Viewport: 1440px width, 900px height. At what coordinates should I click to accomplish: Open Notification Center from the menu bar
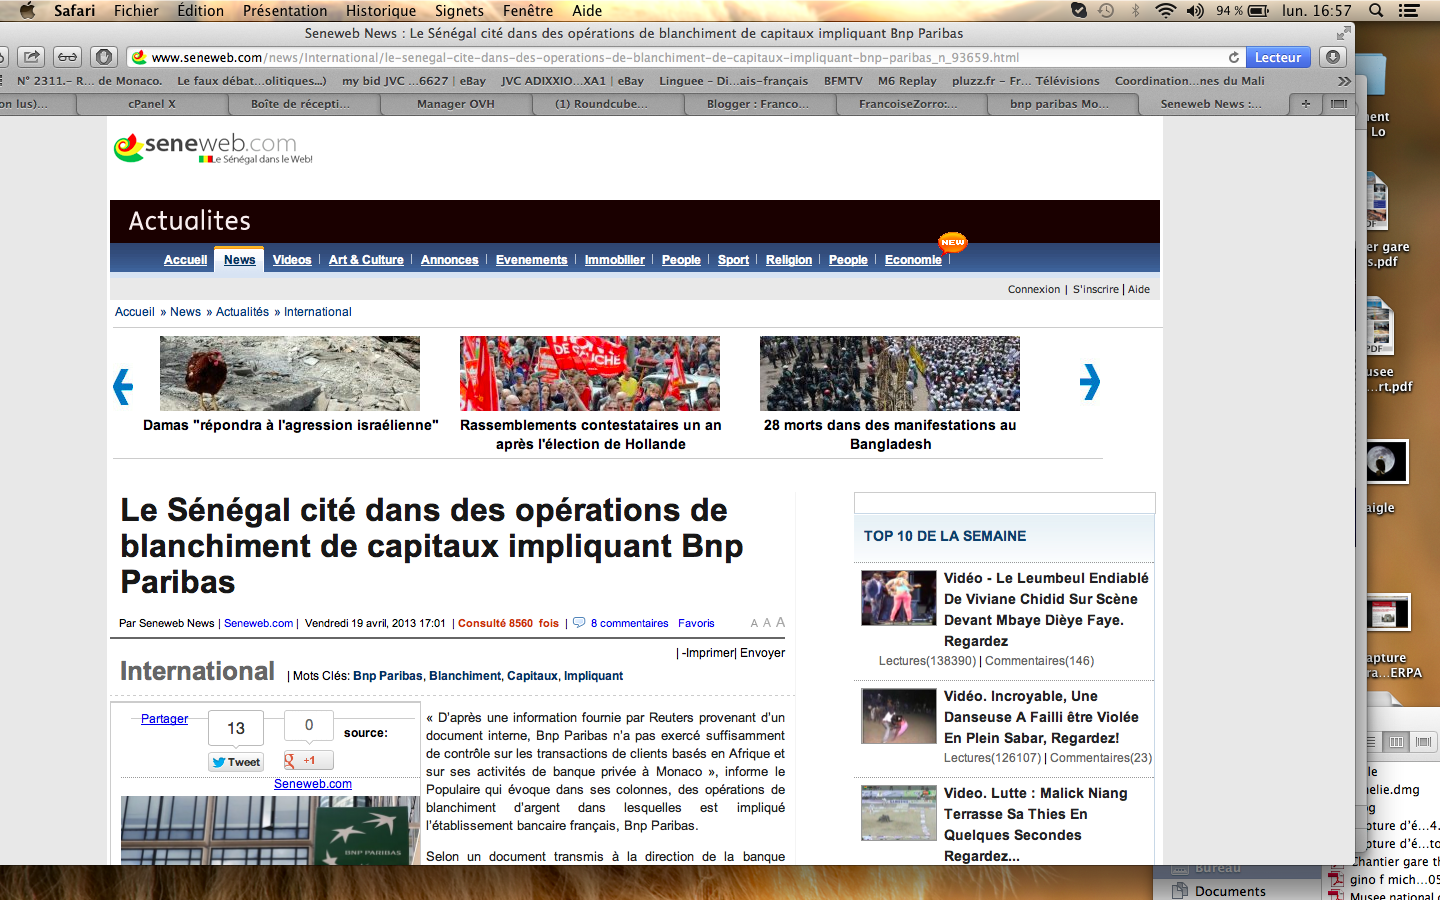pyautogui.click(x=1409, y=11)
